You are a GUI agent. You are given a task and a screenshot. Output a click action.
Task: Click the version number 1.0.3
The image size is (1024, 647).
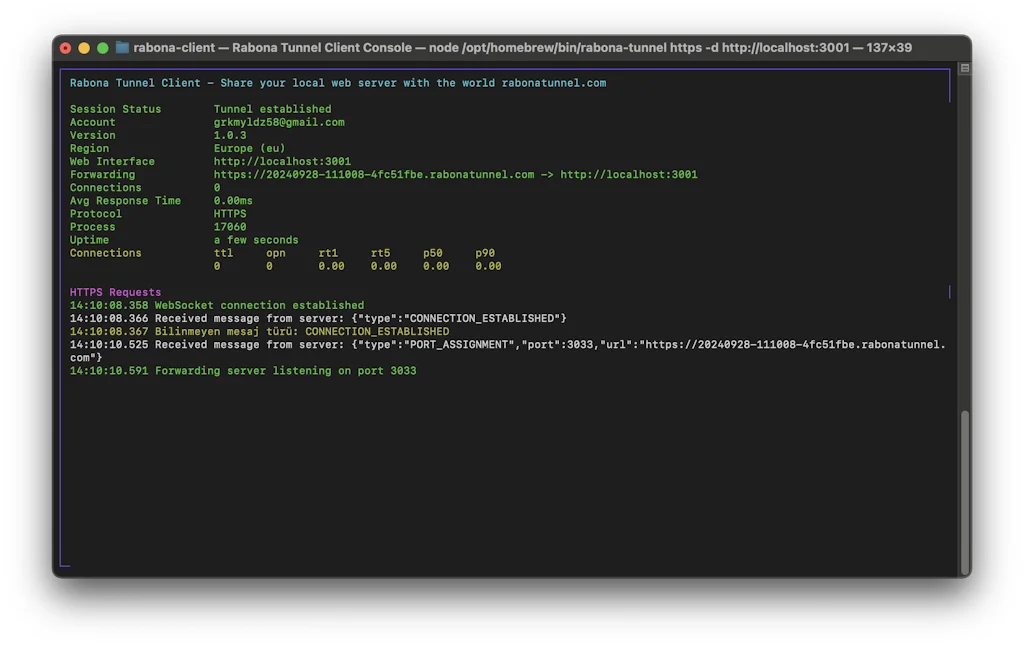(x=230, y=135)
